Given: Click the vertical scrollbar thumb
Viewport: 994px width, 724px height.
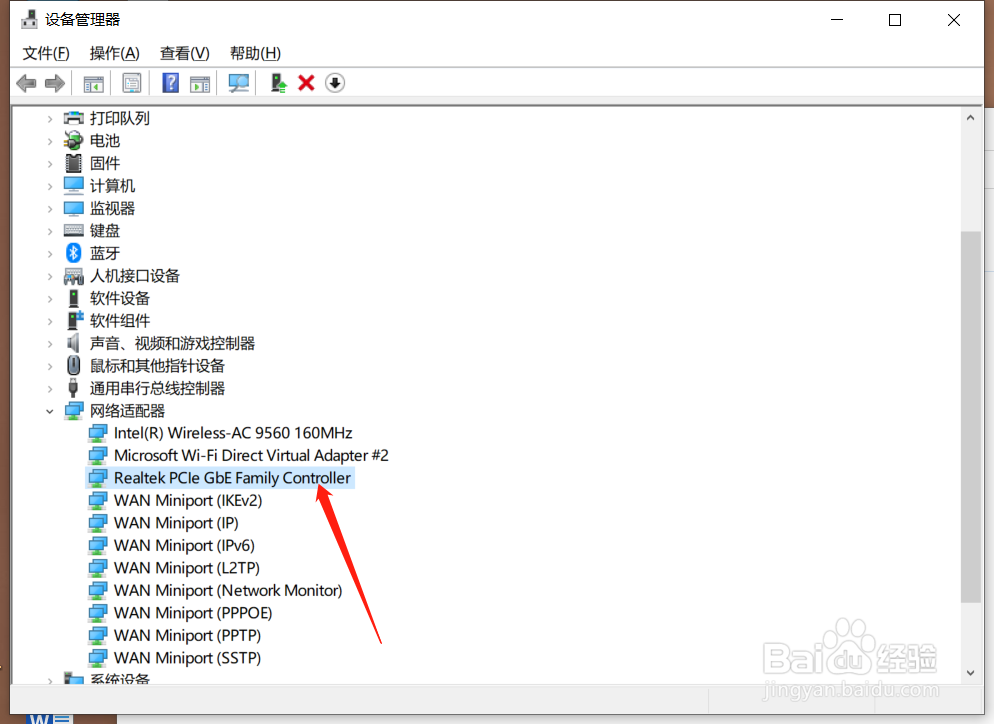Looking at the screenshot, I should click(971, 417).
